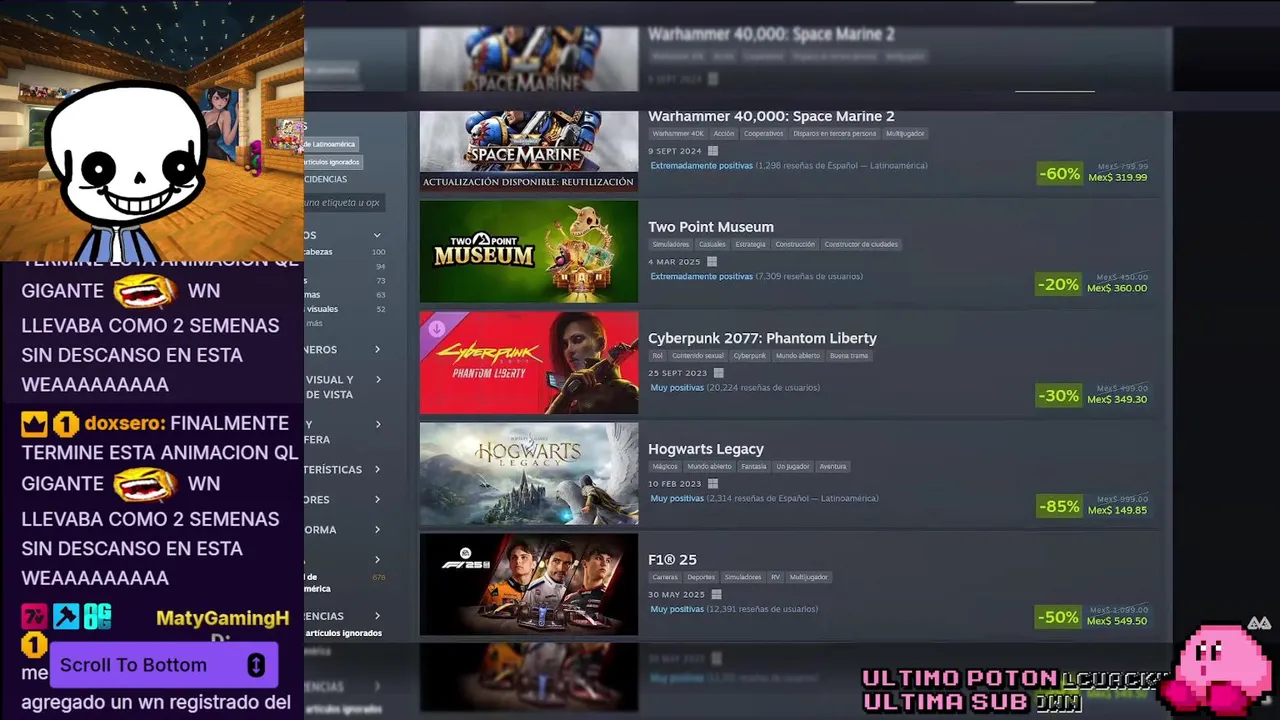Expand the section ending in 'ORES'
This screenshot has width=1280, height=720.
pos(377,499)
